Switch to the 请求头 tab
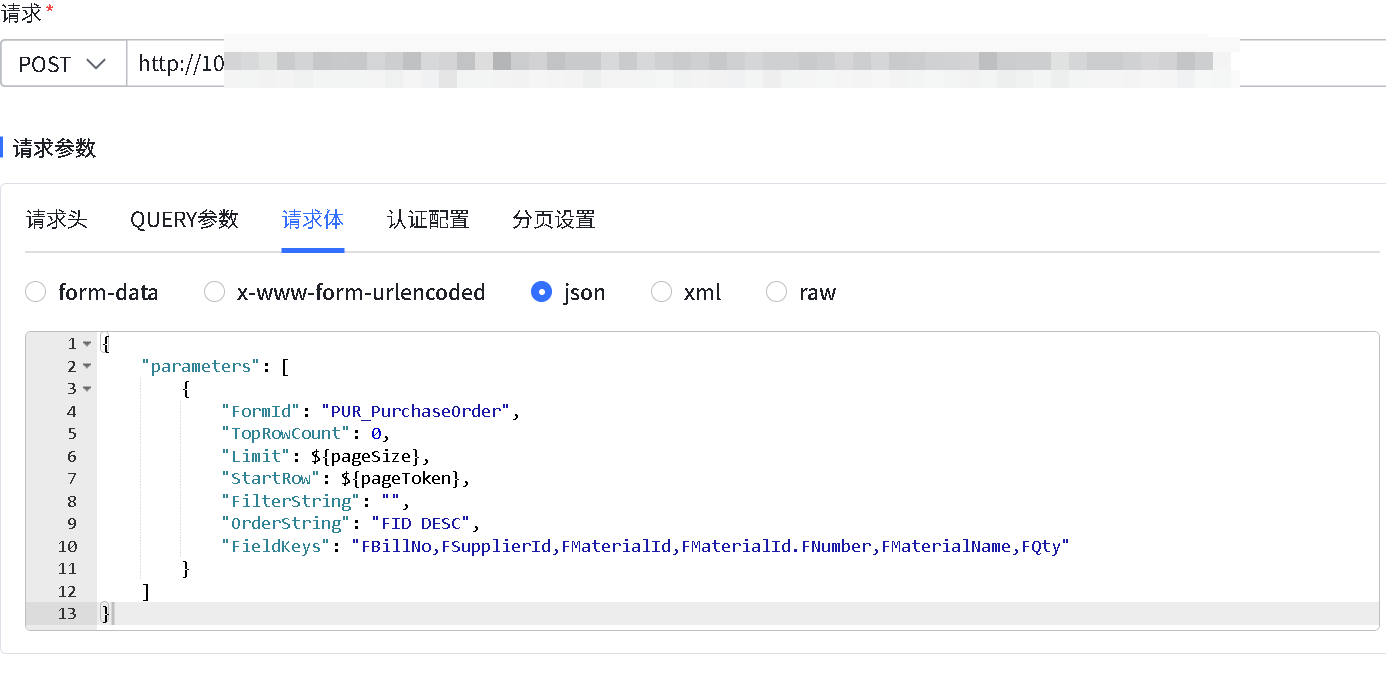 pos(57,220)
